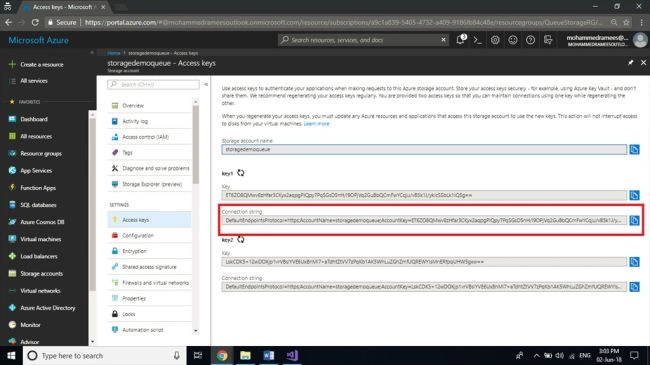Clear the portal search box
650x365 pixels.
click(443, 40)
